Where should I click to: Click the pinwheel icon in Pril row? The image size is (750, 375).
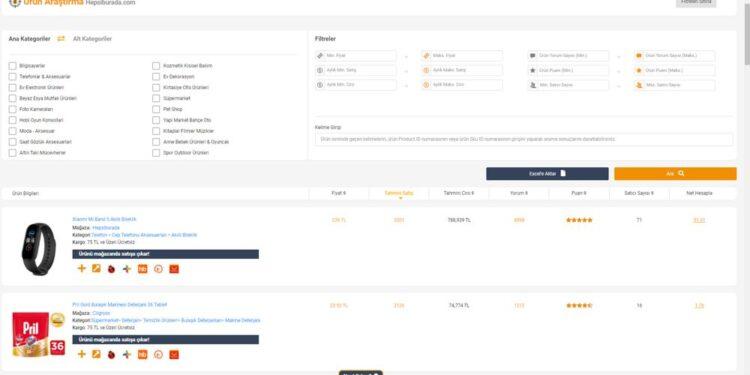tap(127, 355)
